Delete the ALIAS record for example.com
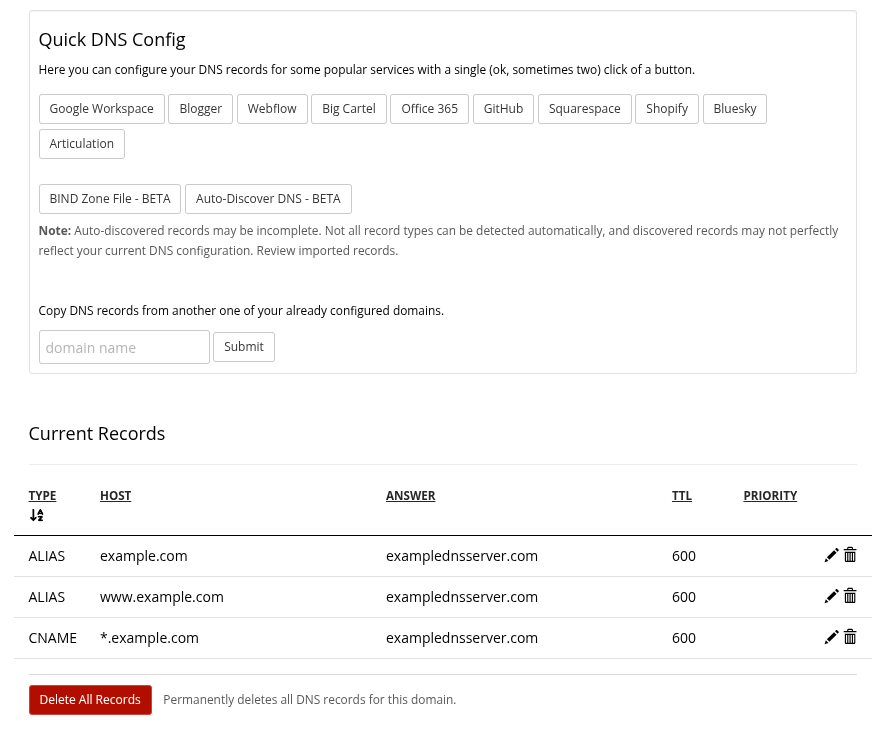The width and height of the screenshot is (880, 737). pyautogui.click(x=850, y=555)
